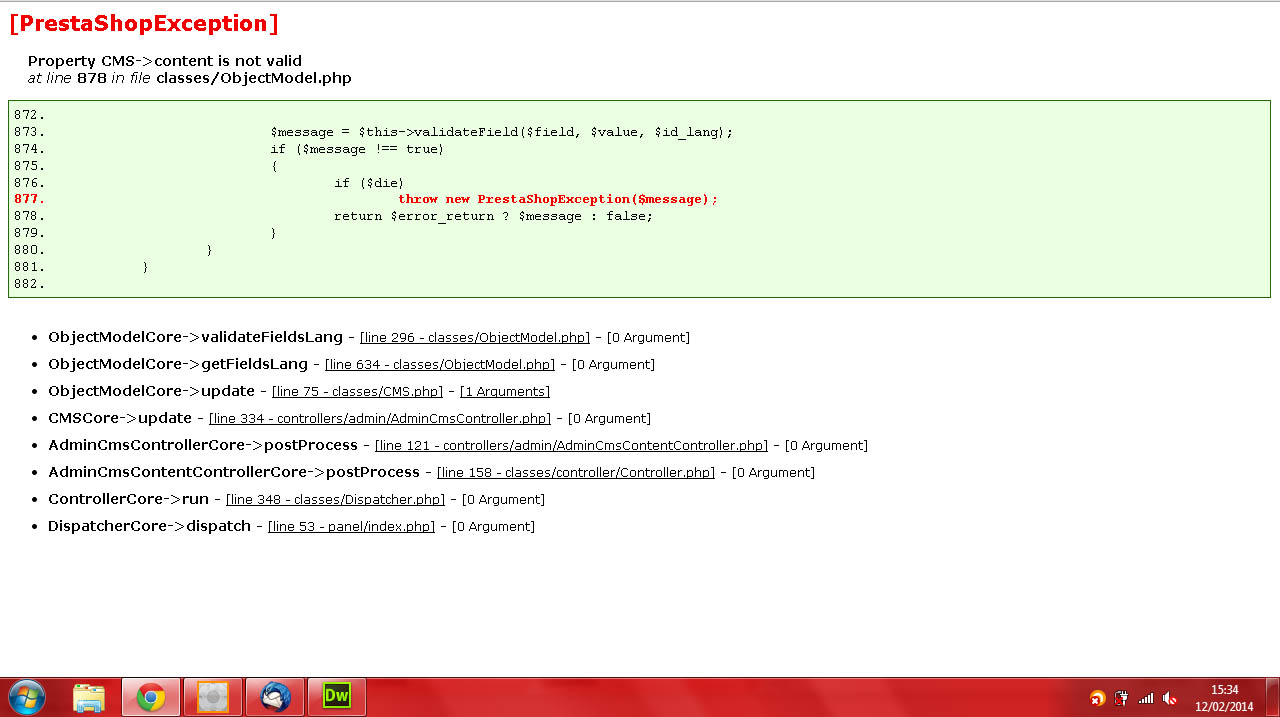
Task: Click [0 Argument] on validateFieldsLang row
Action: point(648,338)
